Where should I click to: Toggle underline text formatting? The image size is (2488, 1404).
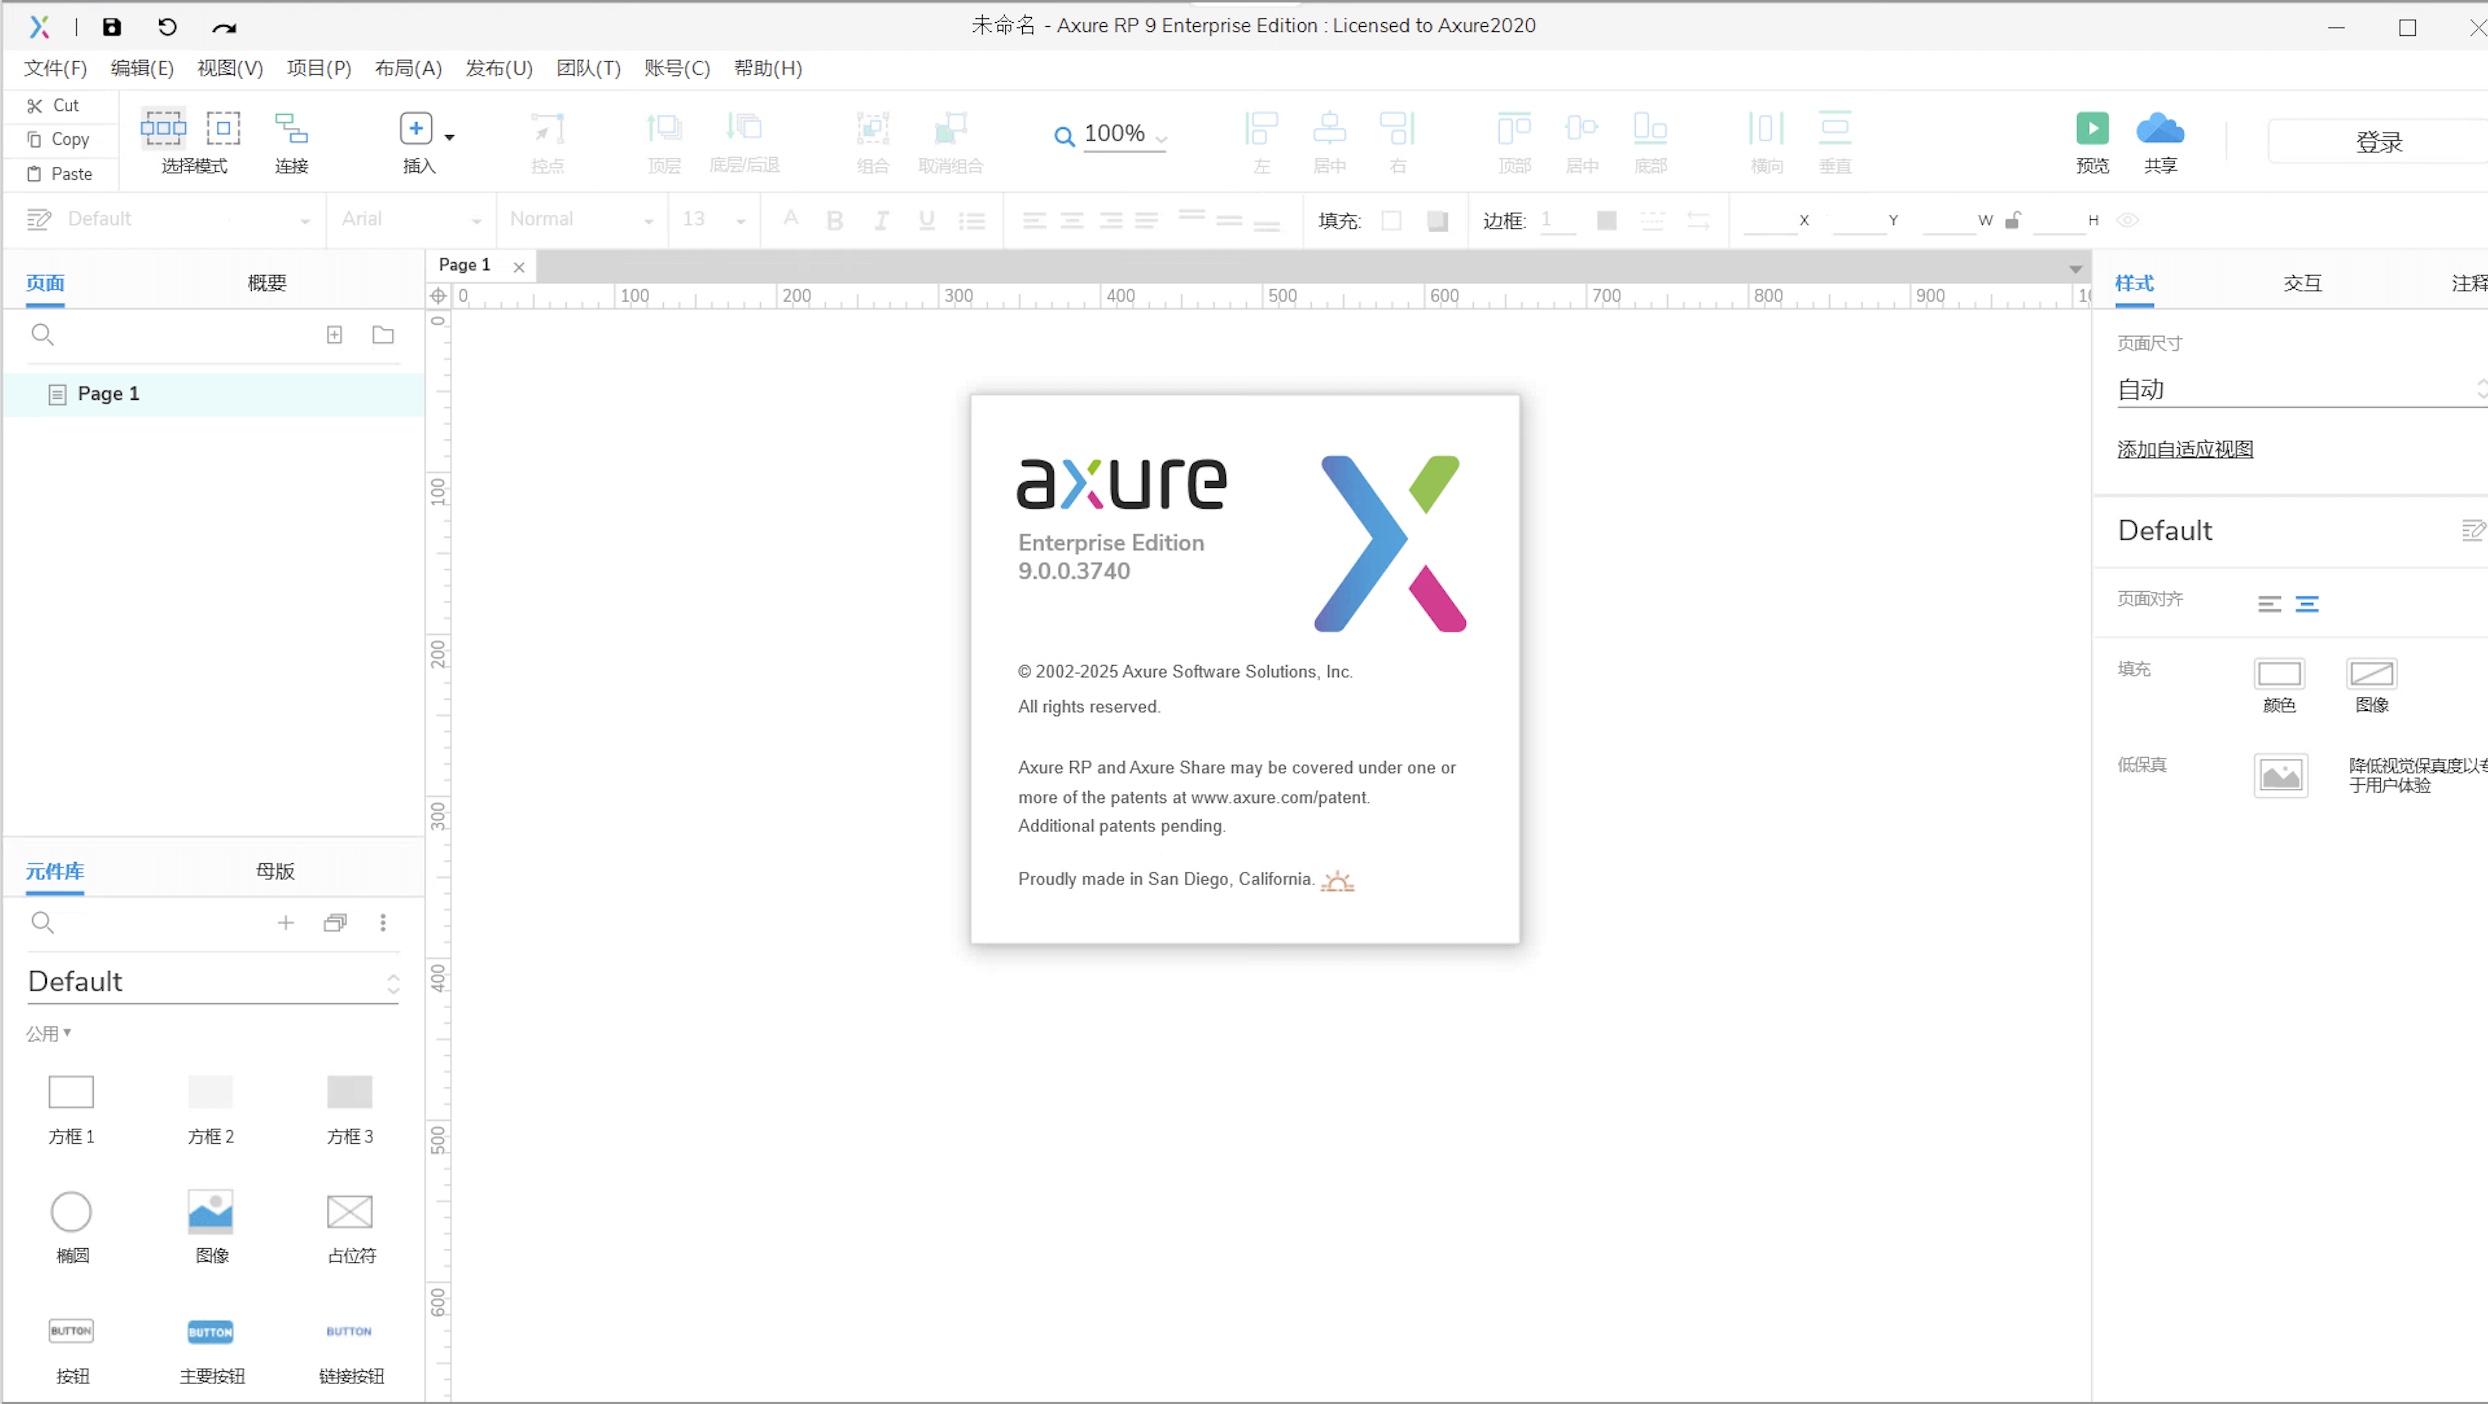pos(926,219)
